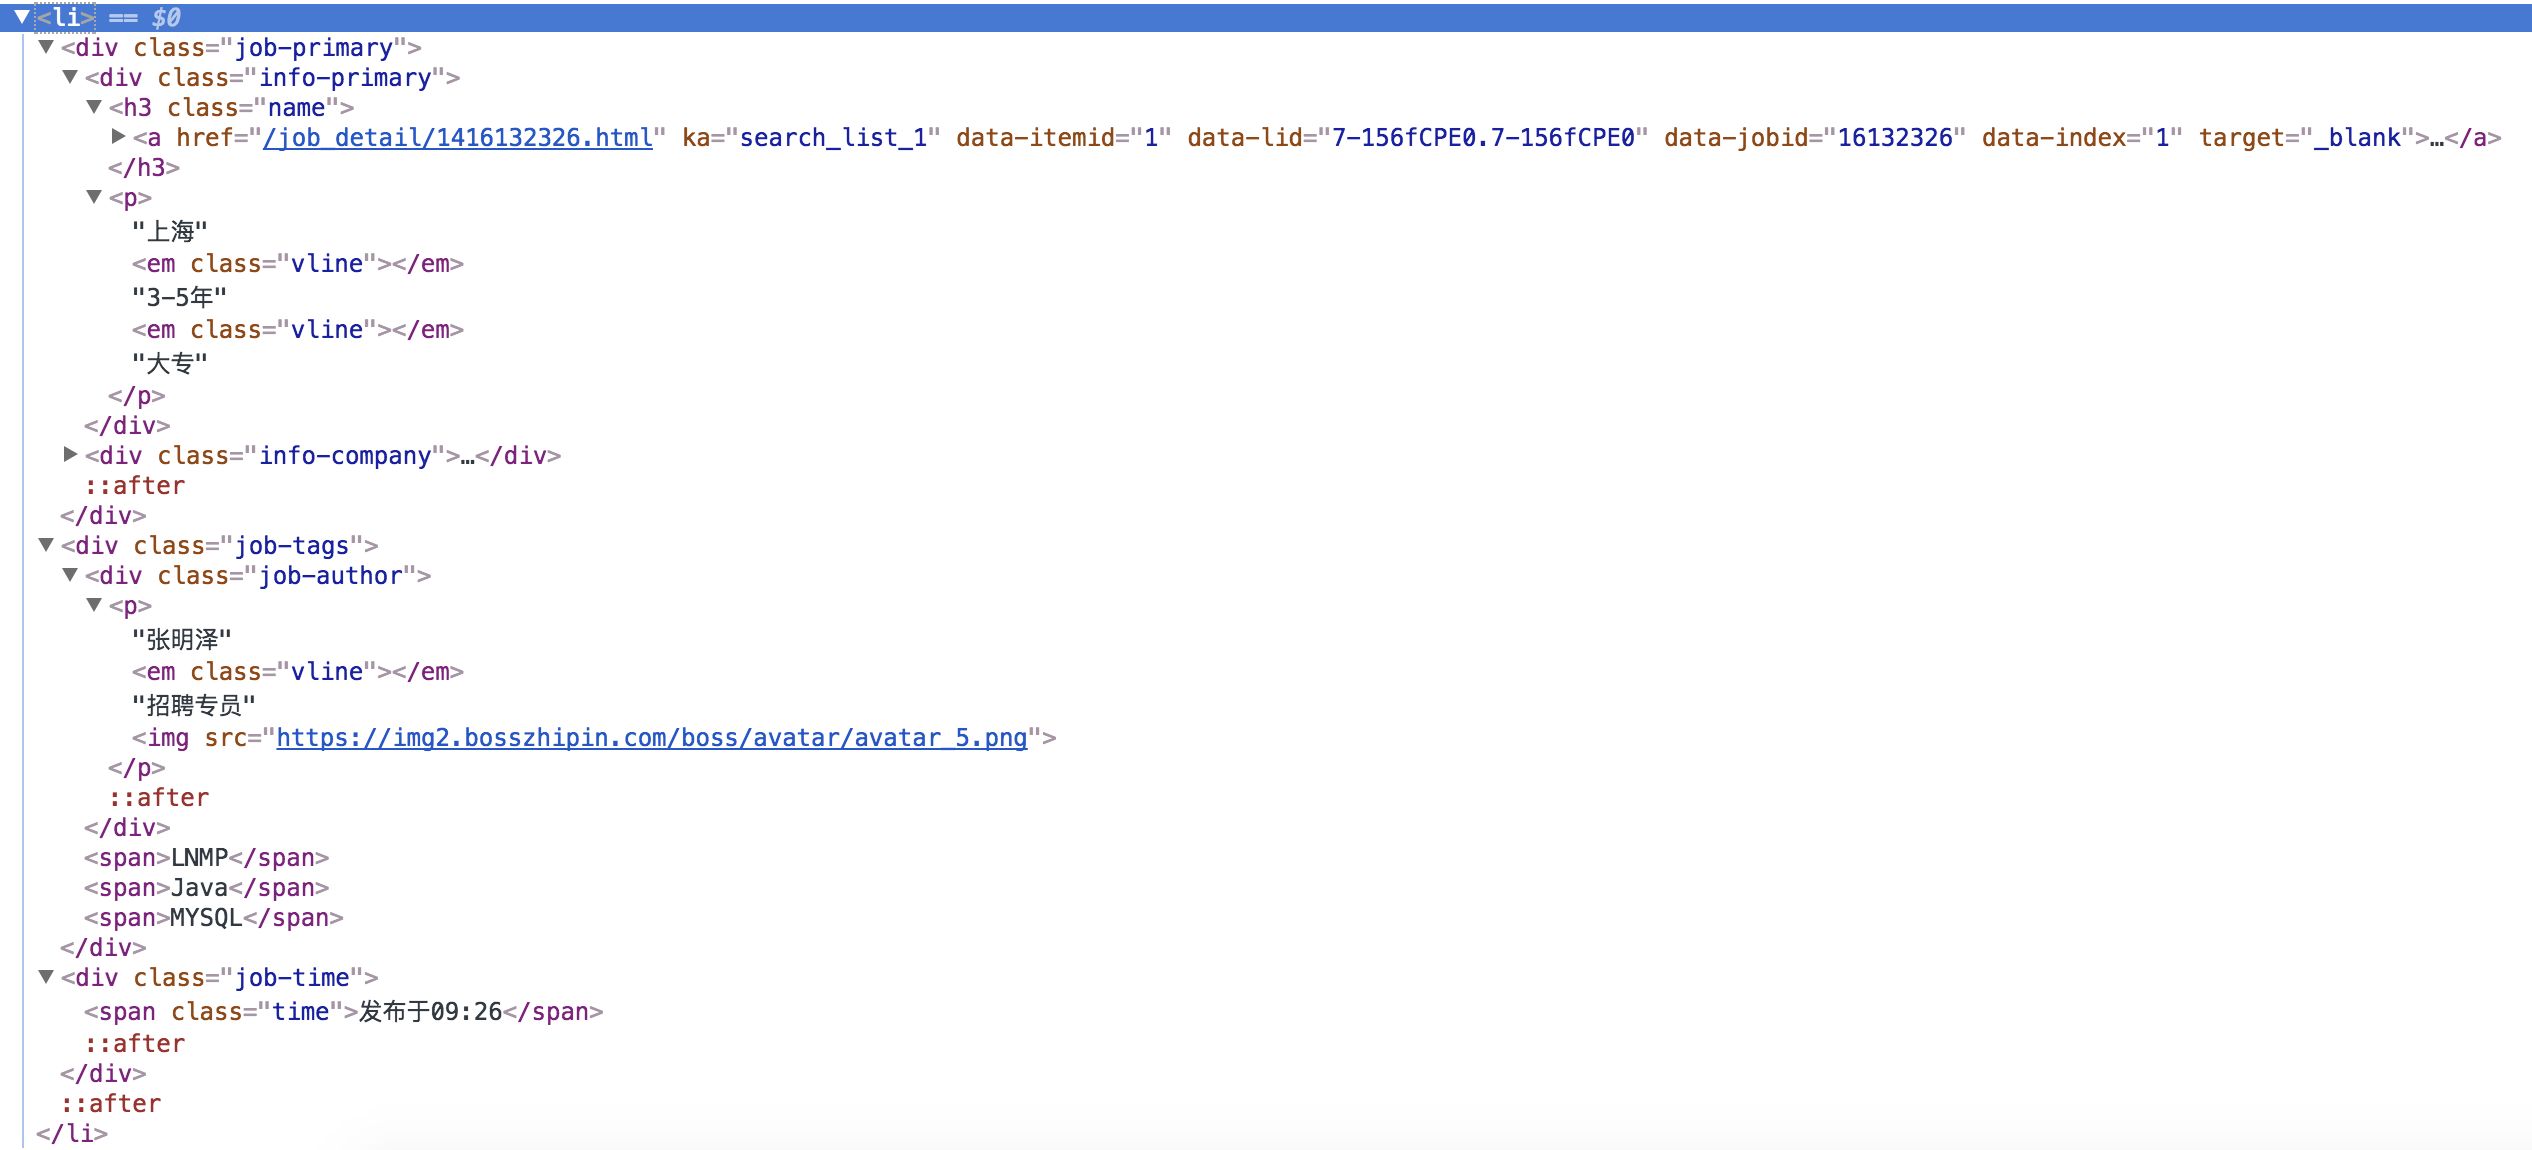Select the ::after pseudo-element under job-author
This screenshot has width=2532, height=1150.
[159, 798]
